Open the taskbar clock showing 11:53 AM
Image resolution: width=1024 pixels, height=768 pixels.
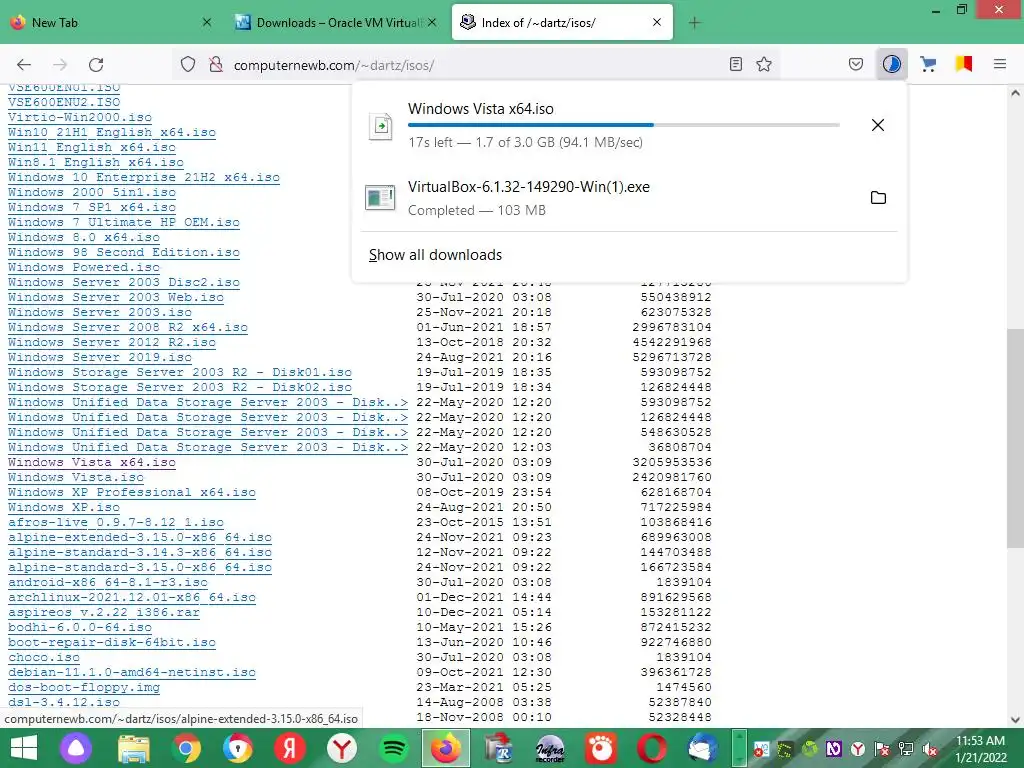[x=980, y=748]
